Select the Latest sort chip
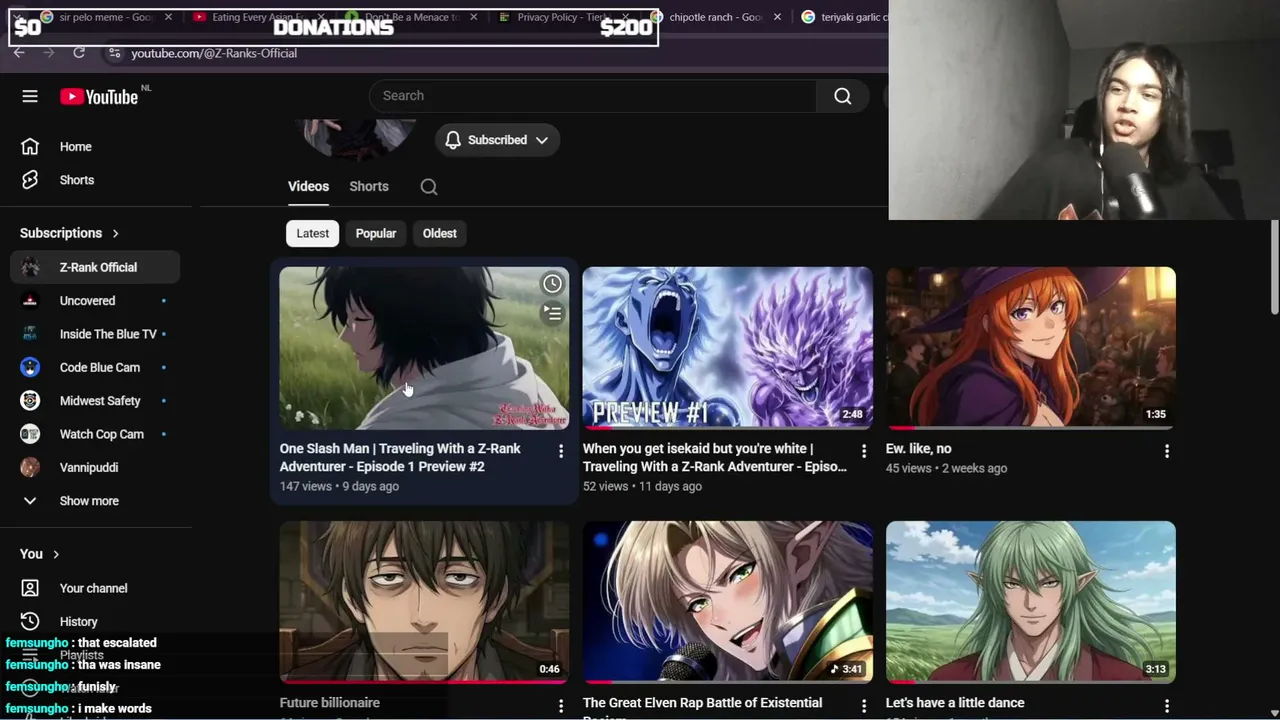Screen dimensions: 1280x720 pyautogui.click(x=313, y=234)
